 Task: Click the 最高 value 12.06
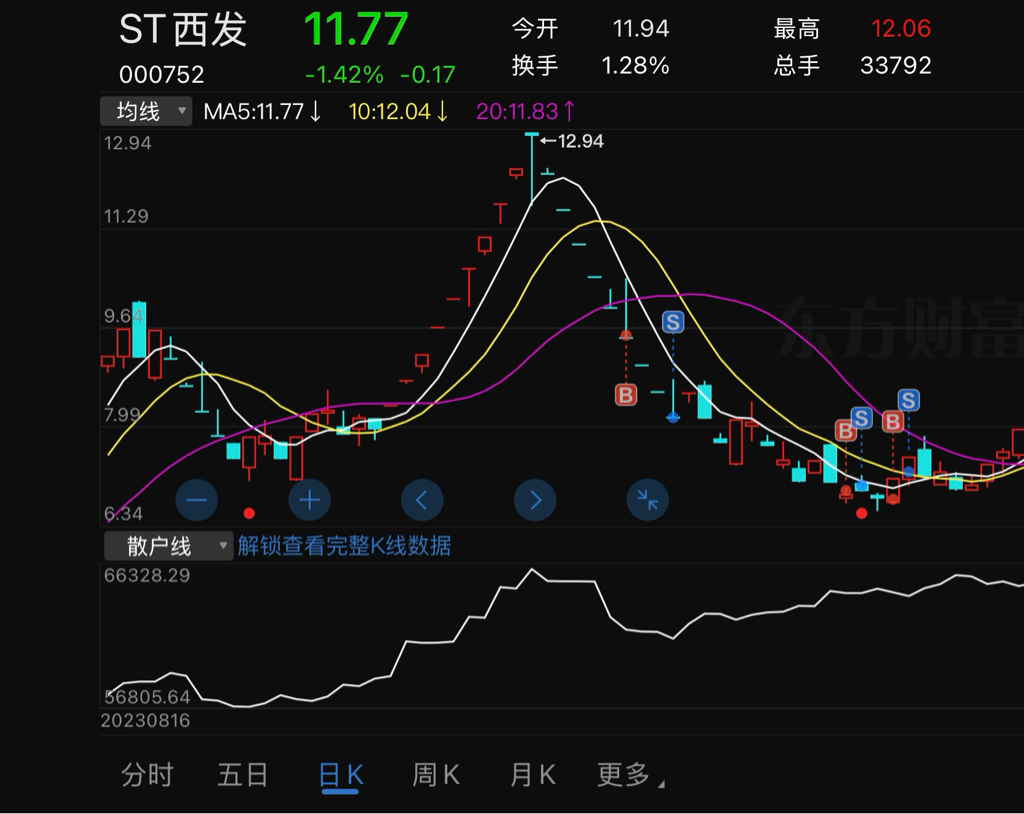[901, 28]
